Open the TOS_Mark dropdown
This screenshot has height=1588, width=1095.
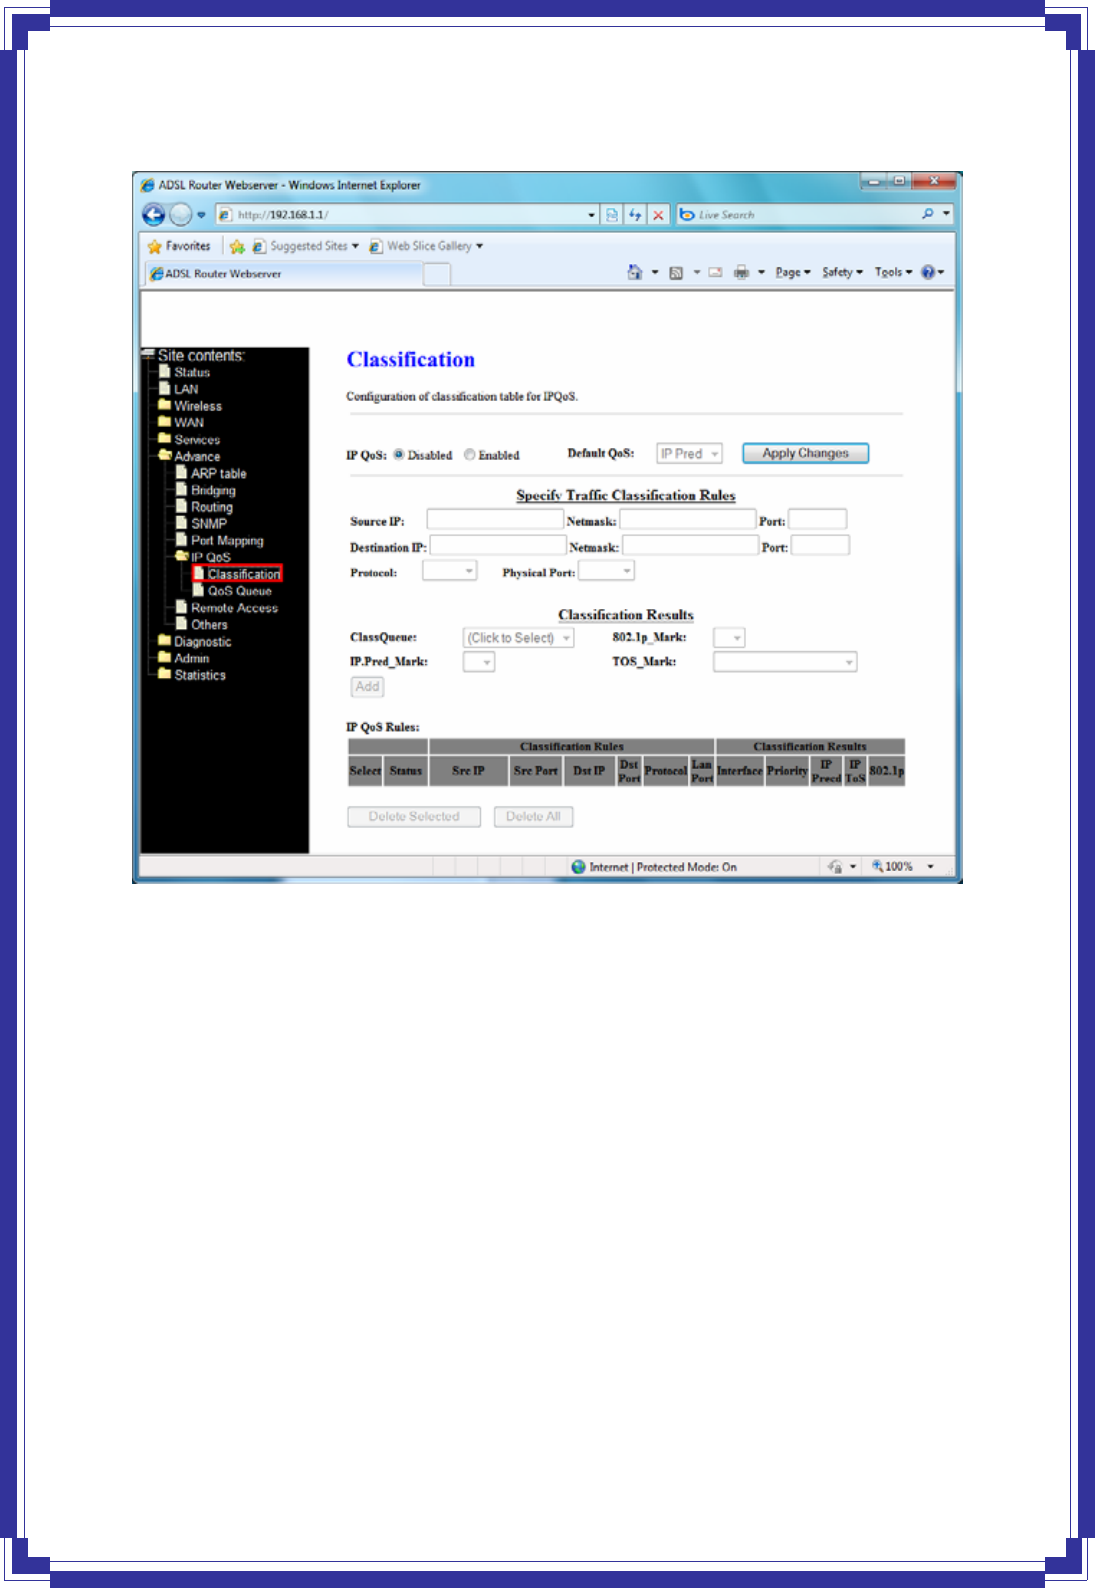coord(784,662)
